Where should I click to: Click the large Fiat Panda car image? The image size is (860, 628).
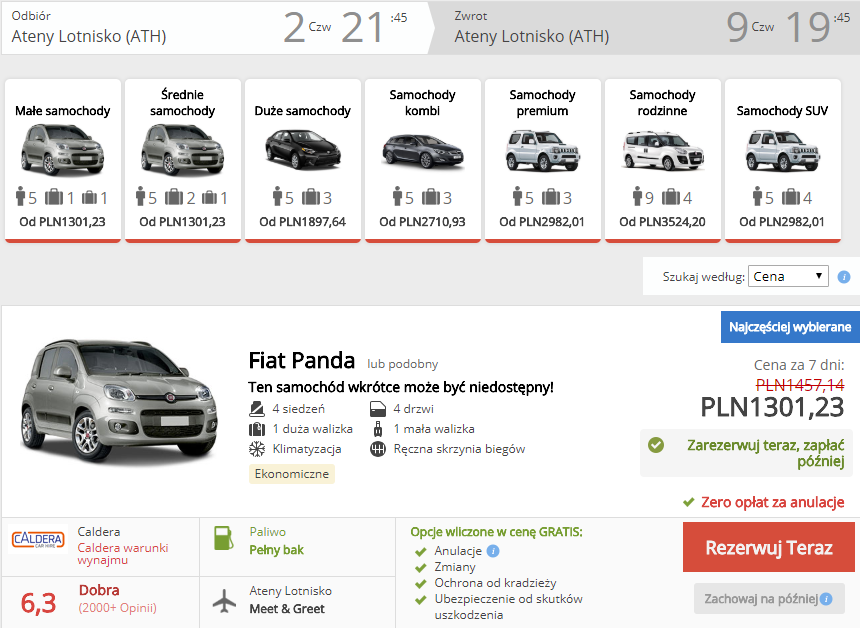[120, 402]
